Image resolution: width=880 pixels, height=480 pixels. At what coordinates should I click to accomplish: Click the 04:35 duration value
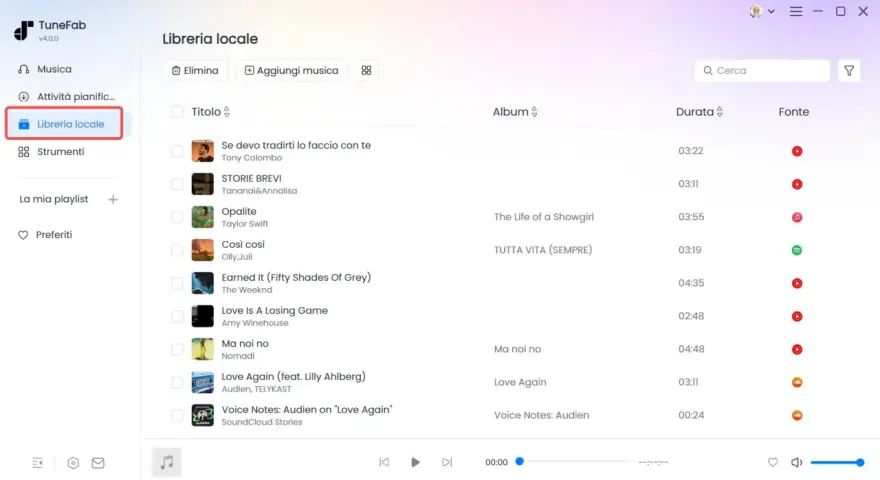tap(691, 283)
